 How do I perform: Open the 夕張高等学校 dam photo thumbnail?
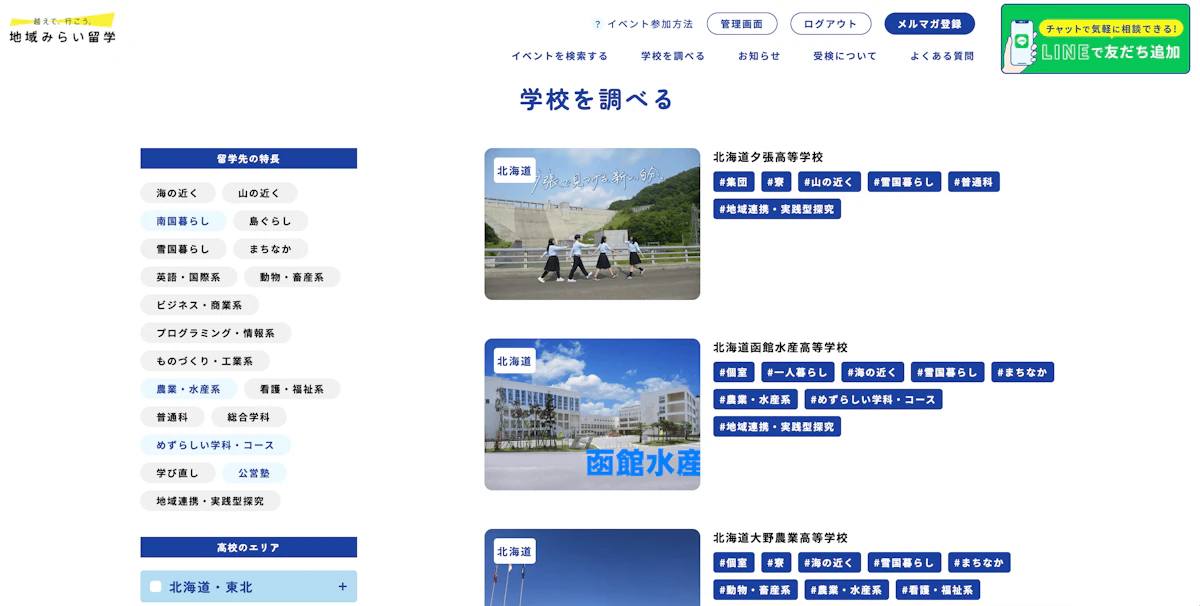pos(592,224)
